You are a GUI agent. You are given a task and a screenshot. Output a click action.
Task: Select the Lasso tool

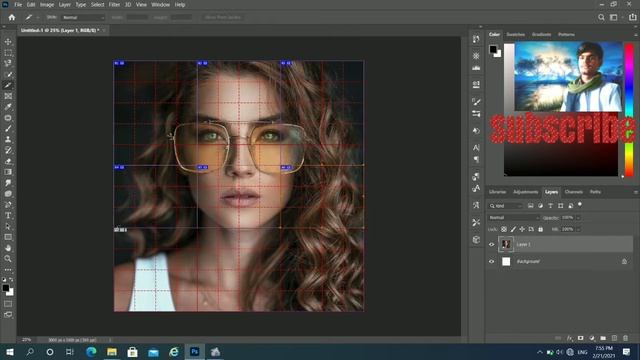pos(8,63)
